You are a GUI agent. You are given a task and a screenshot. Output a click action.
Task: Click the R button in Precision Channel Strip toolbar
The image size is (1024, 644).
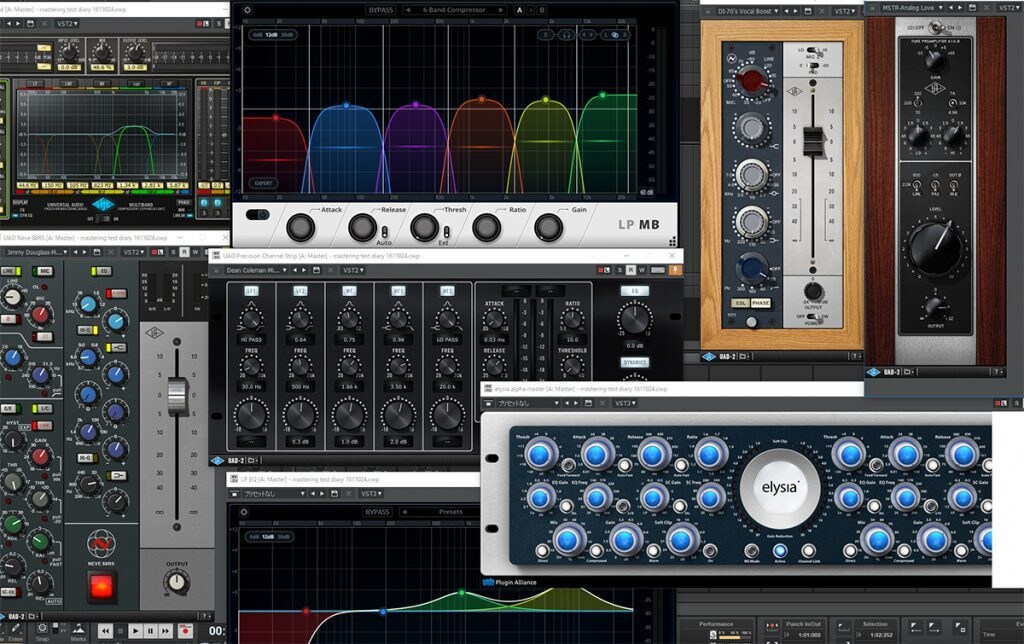pos(630,270)
